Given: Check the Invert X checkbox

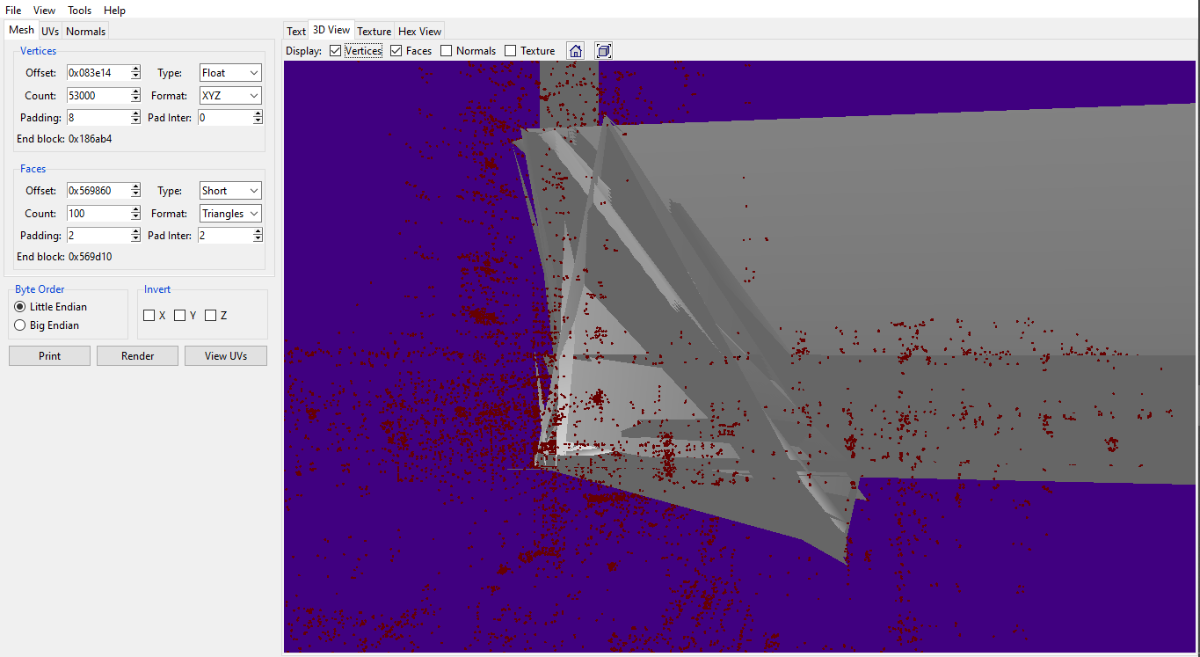Looking at the screenshot, I should 149,315.
